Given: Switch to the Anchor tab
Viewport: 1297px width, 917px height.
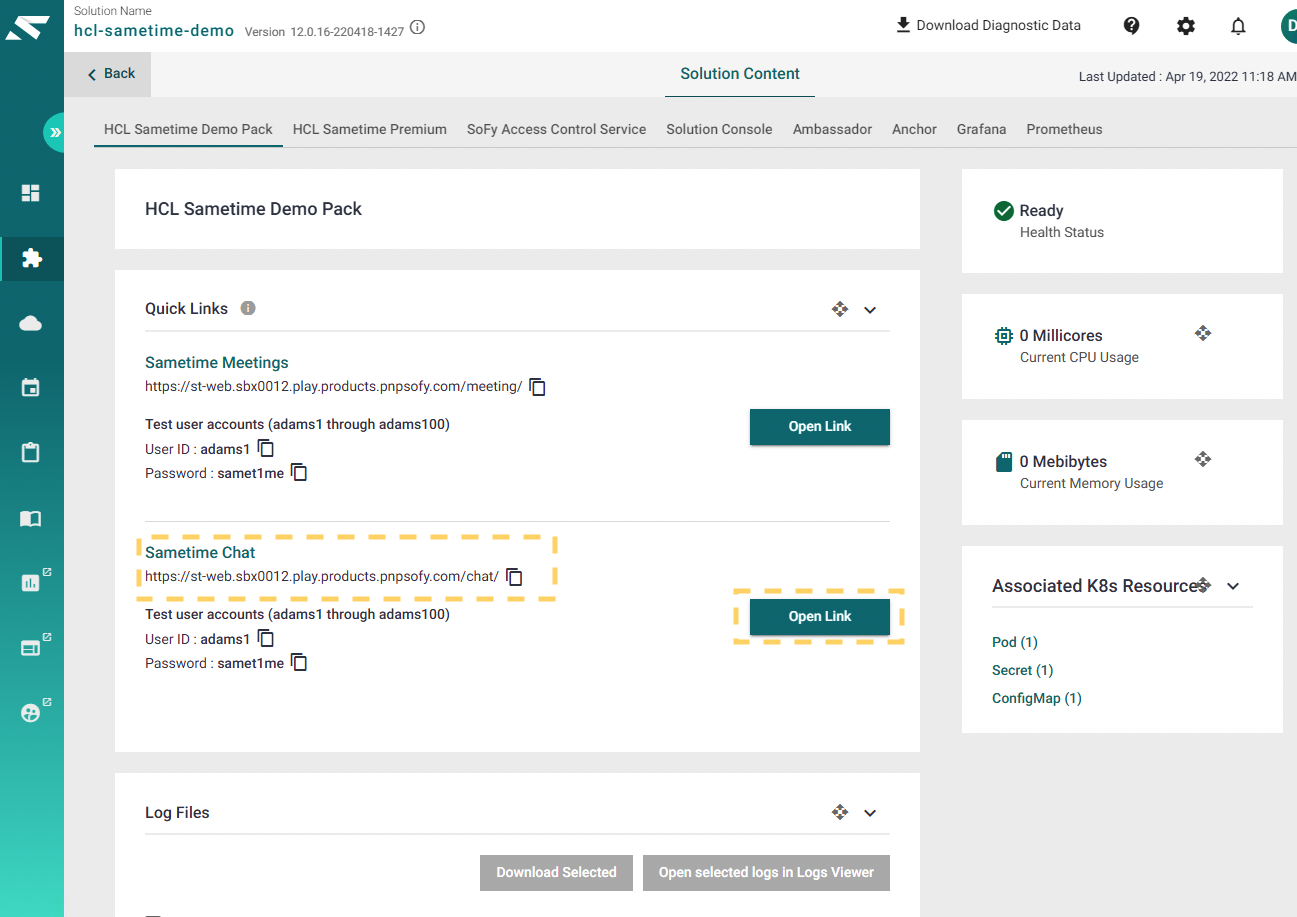Looking at the screenshot, I should click(x=914, y=129).
